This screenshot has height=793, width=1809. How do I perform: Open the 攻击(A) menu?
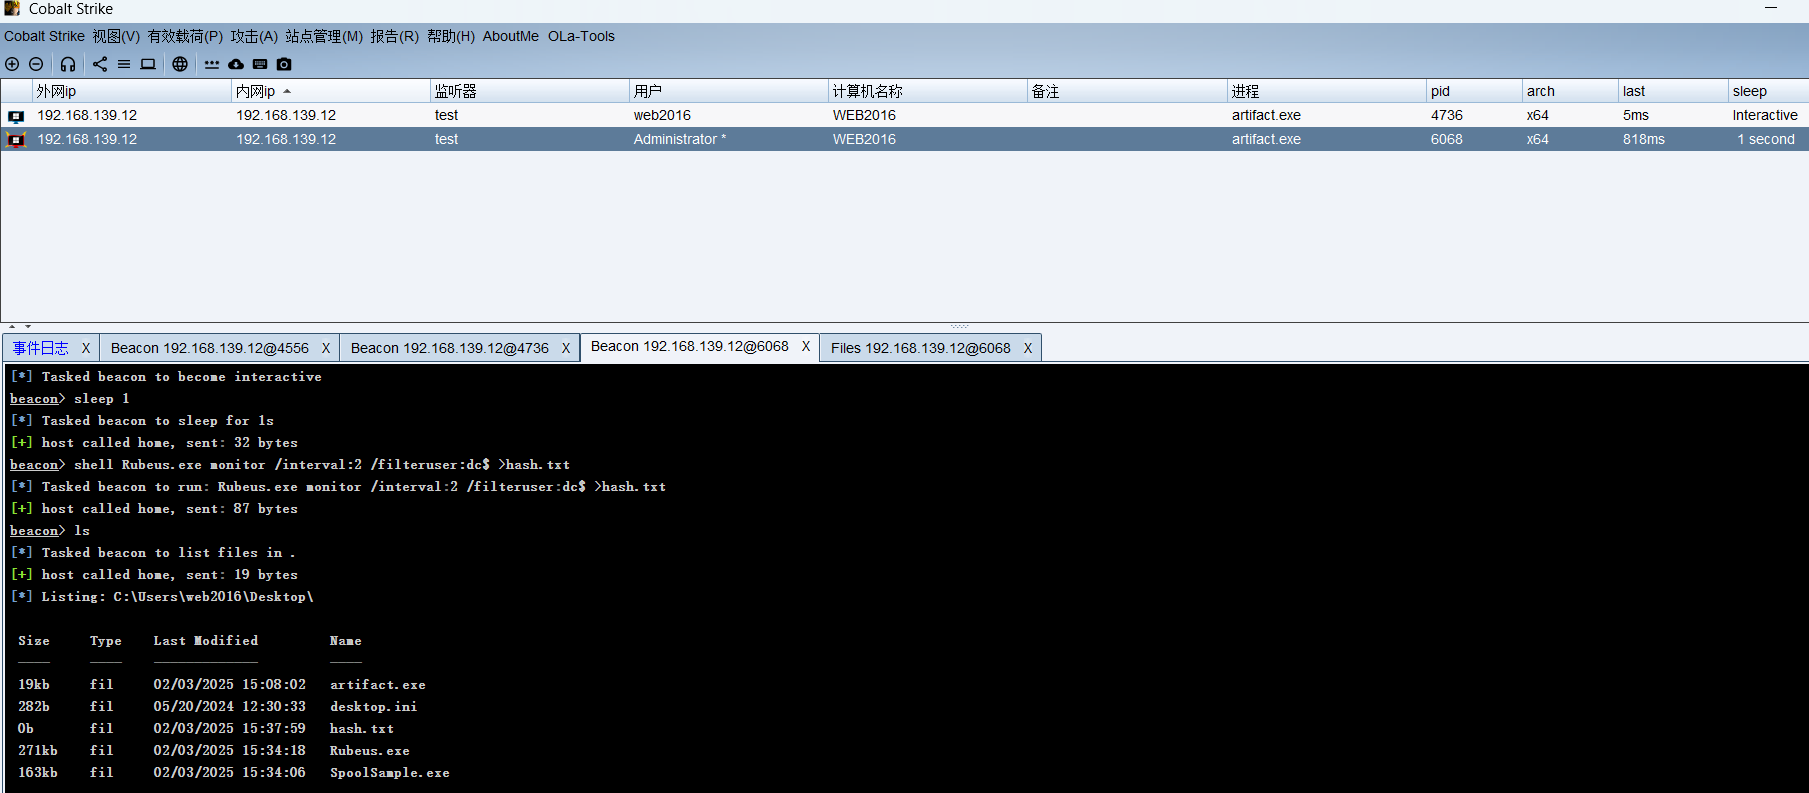(254, 36)
